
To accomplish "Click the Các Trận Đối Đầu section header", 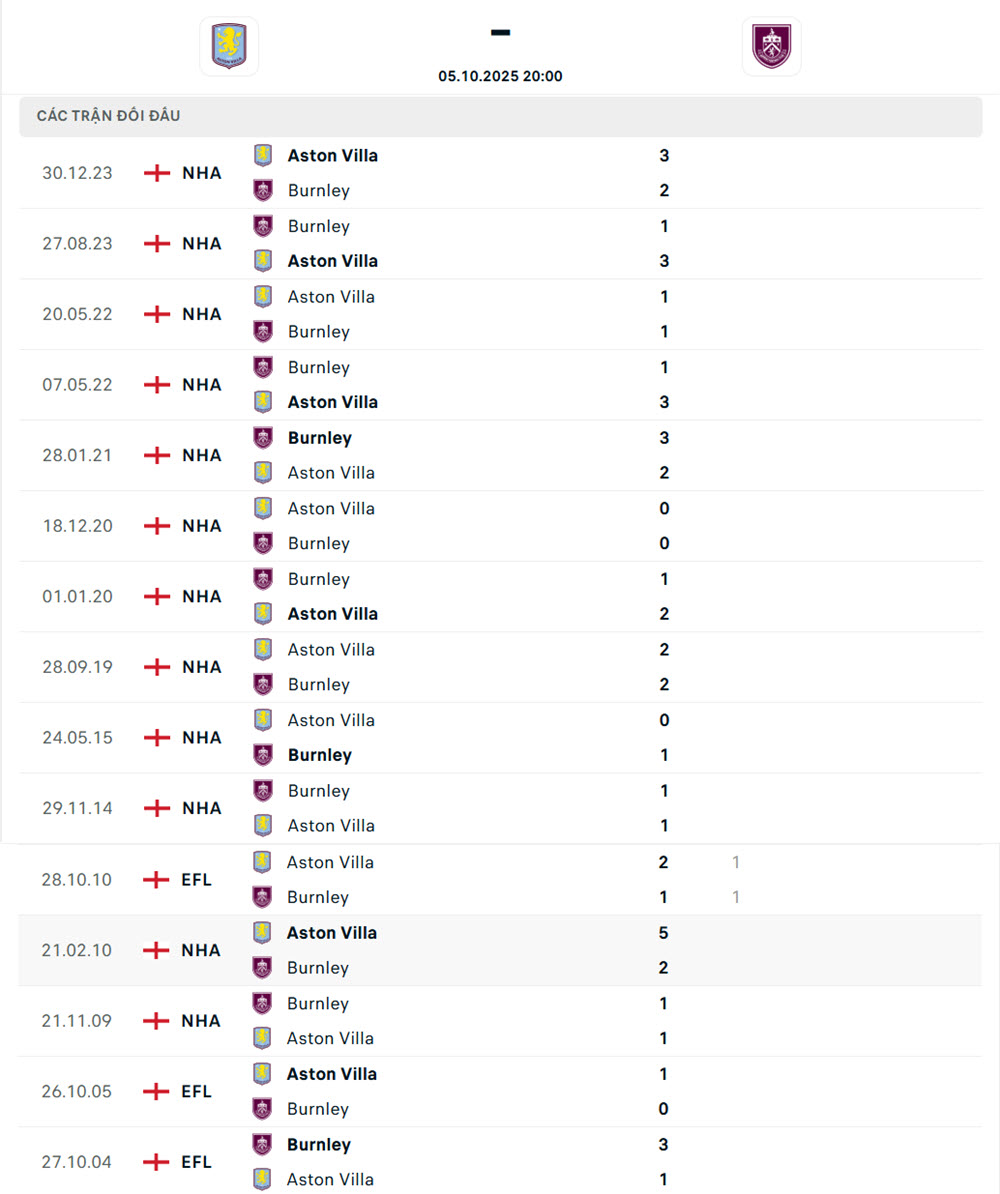I will pos(109,116).
